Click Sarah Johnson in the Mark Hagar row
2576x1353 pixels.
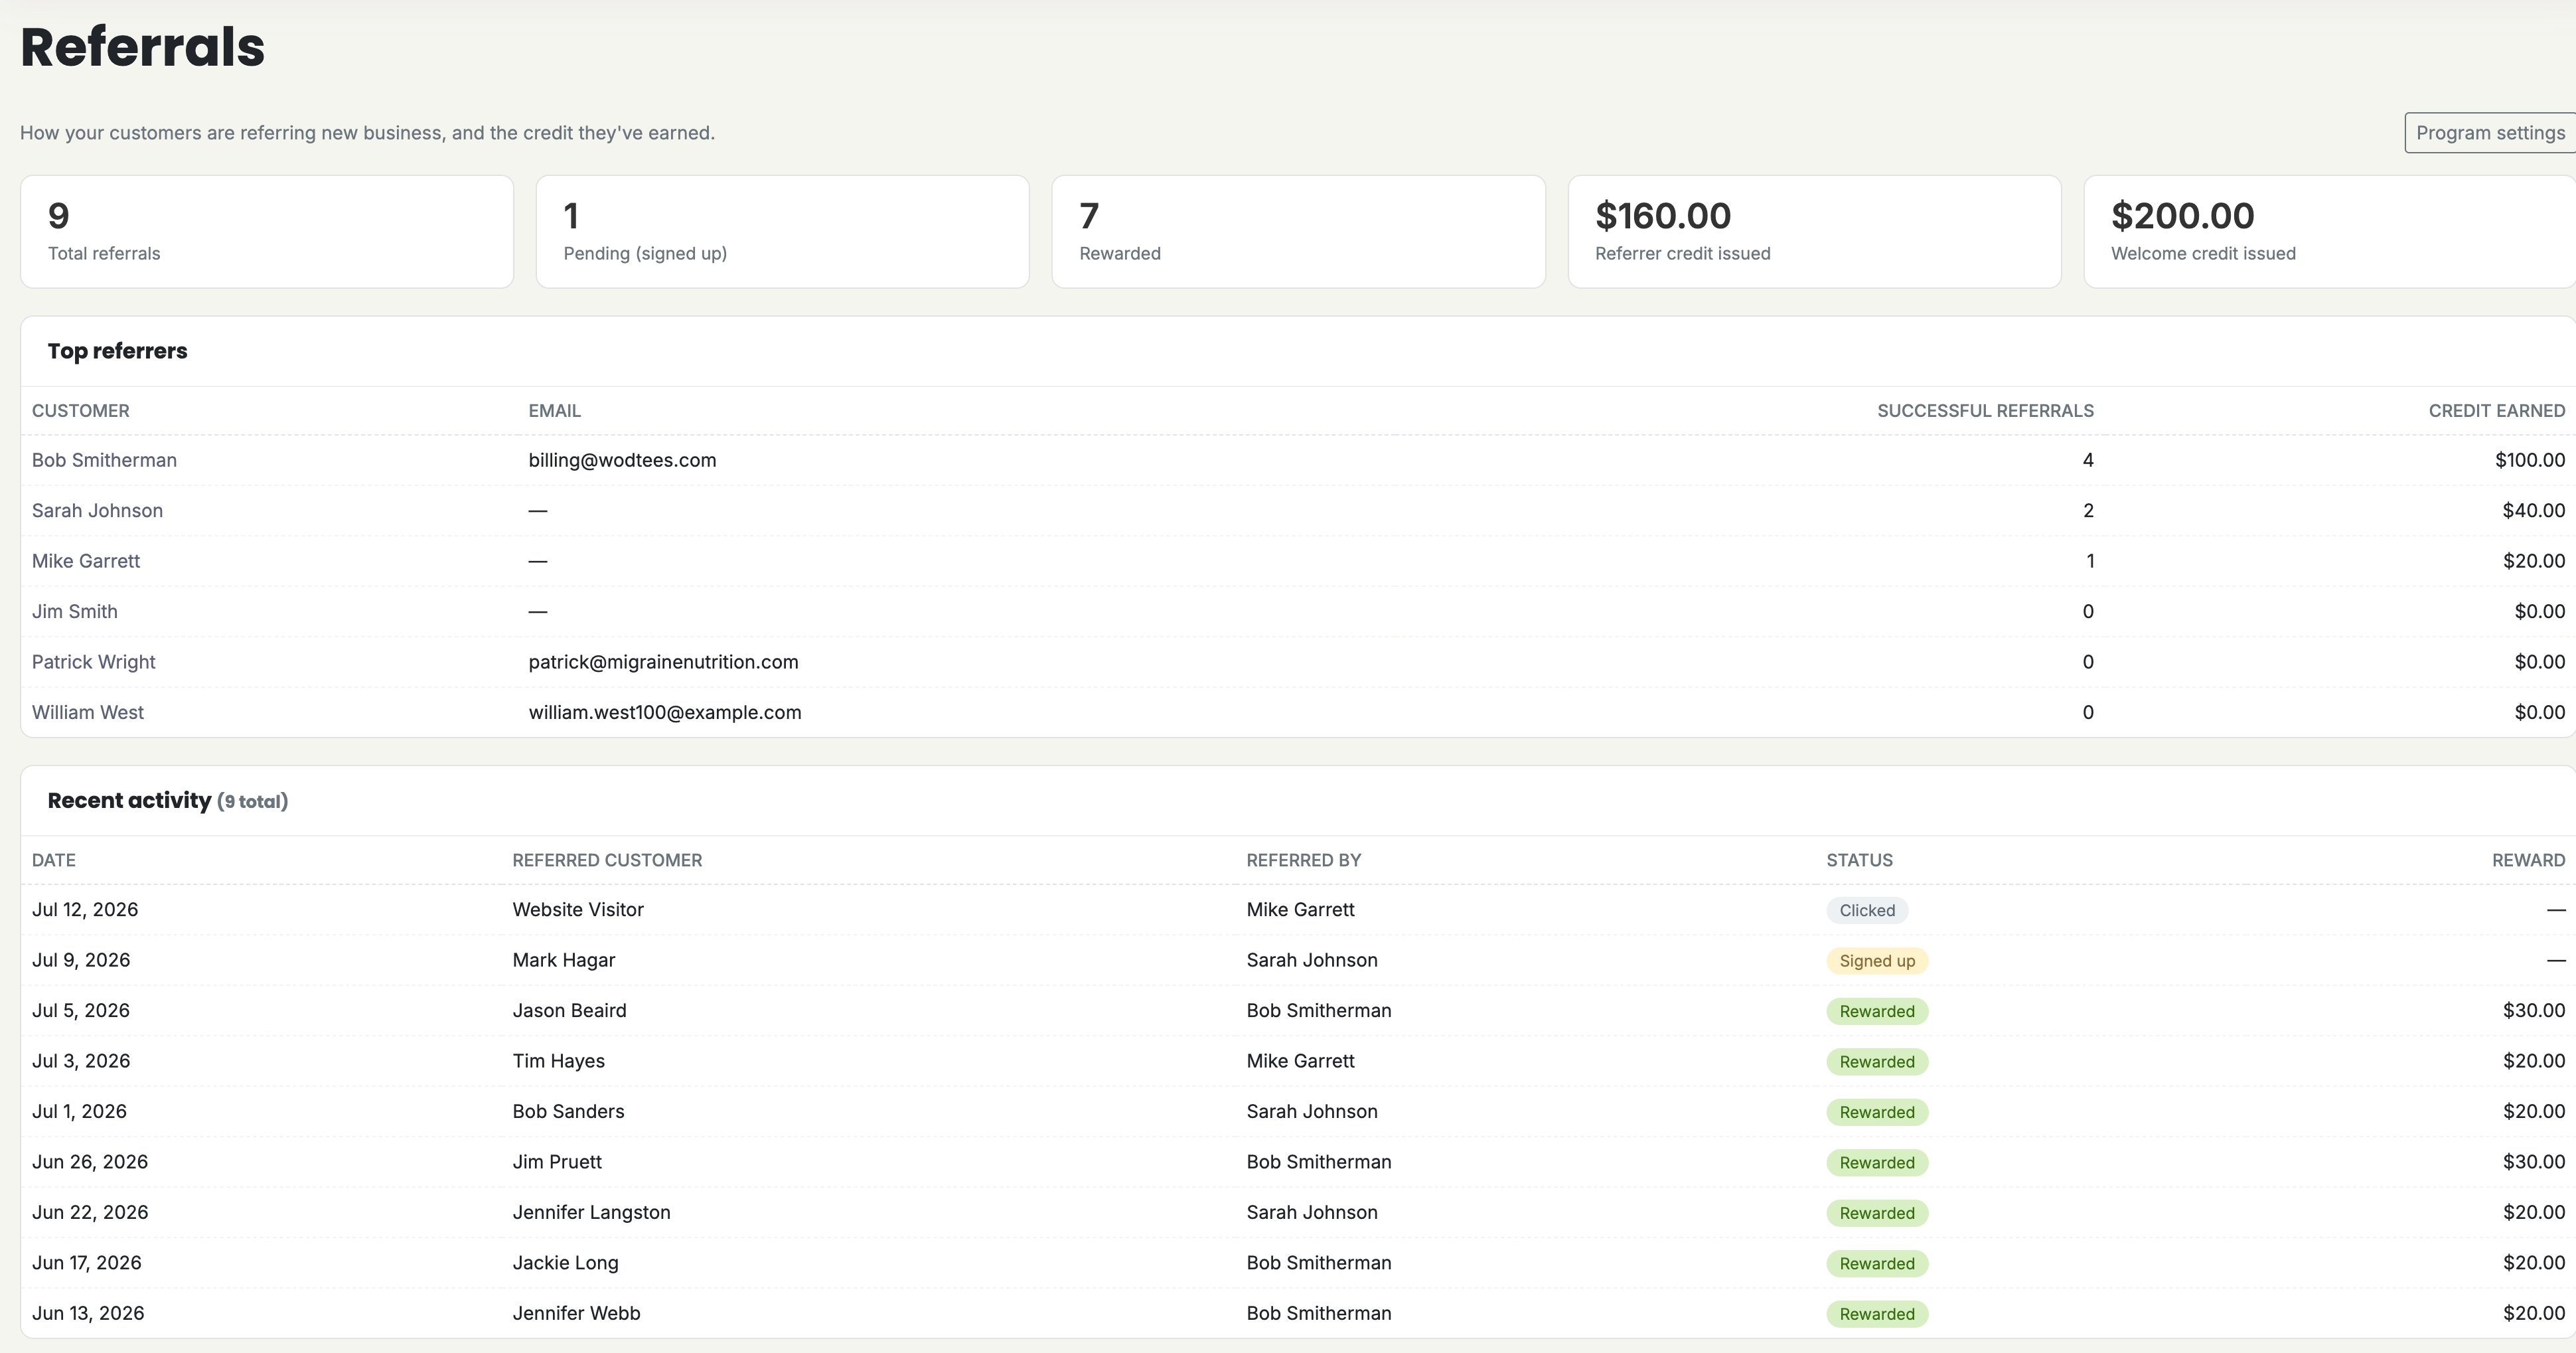coord(1312,960)
